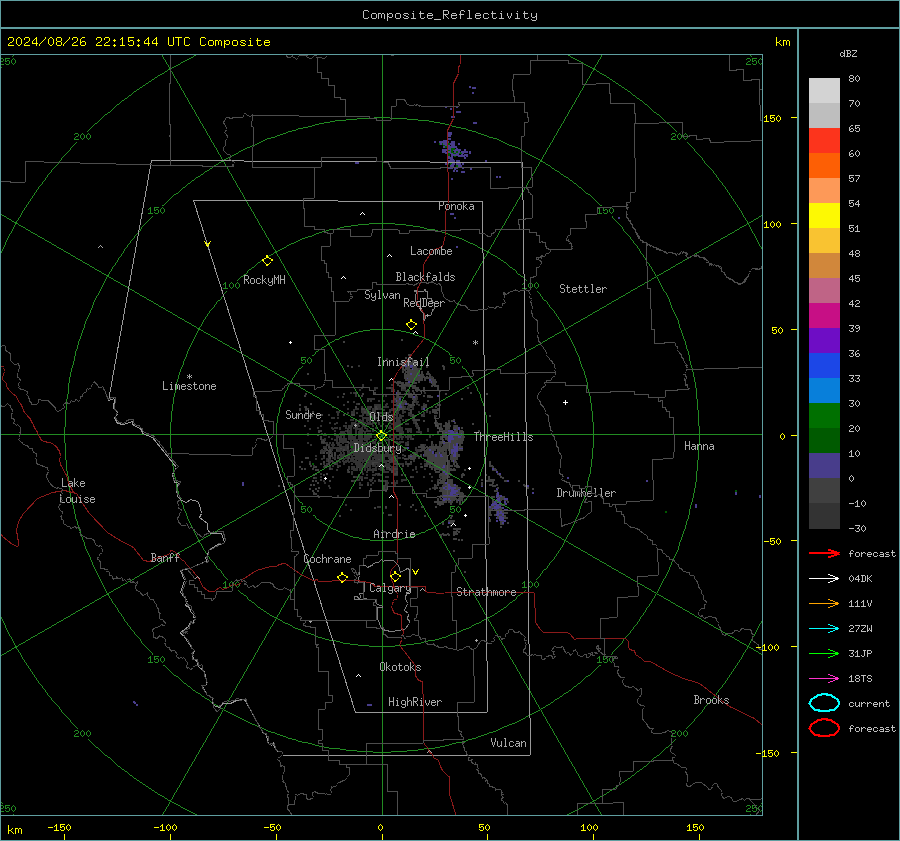
Task: Click the Blackfalds city label
Action: coord(425,277)
